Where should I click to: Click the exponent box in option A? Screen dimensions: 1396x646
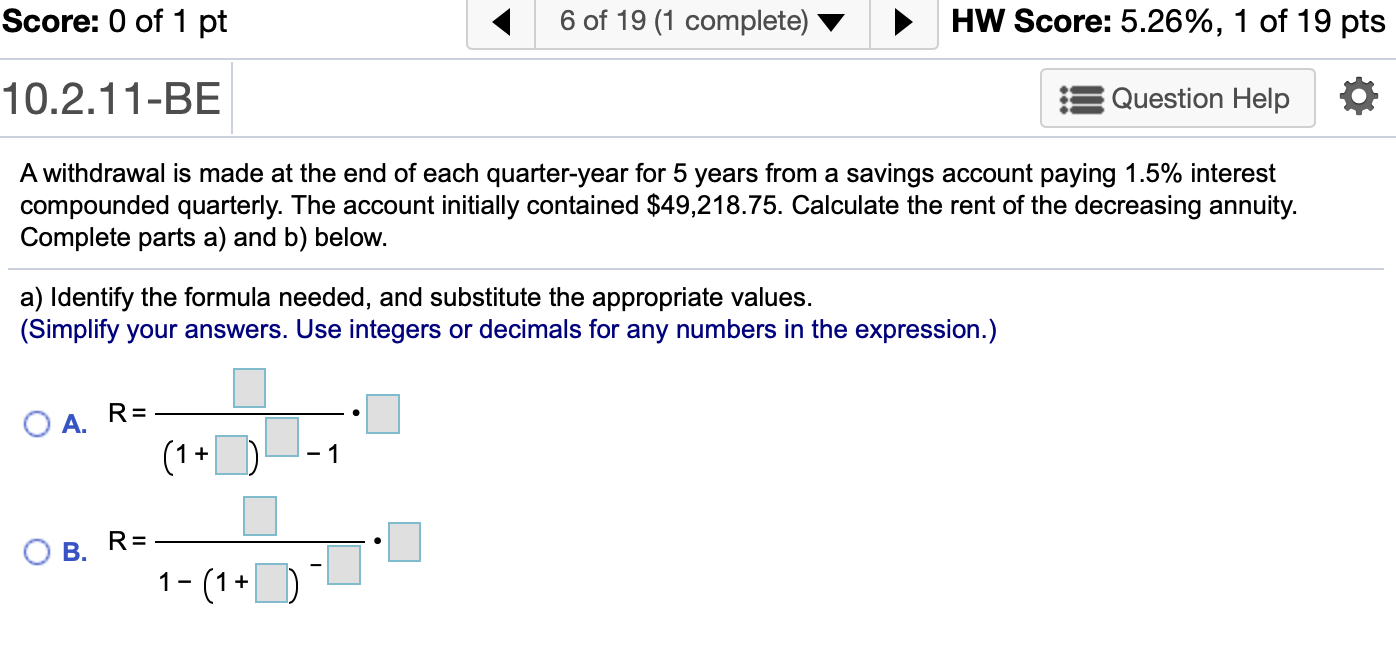tap(281, 435)
